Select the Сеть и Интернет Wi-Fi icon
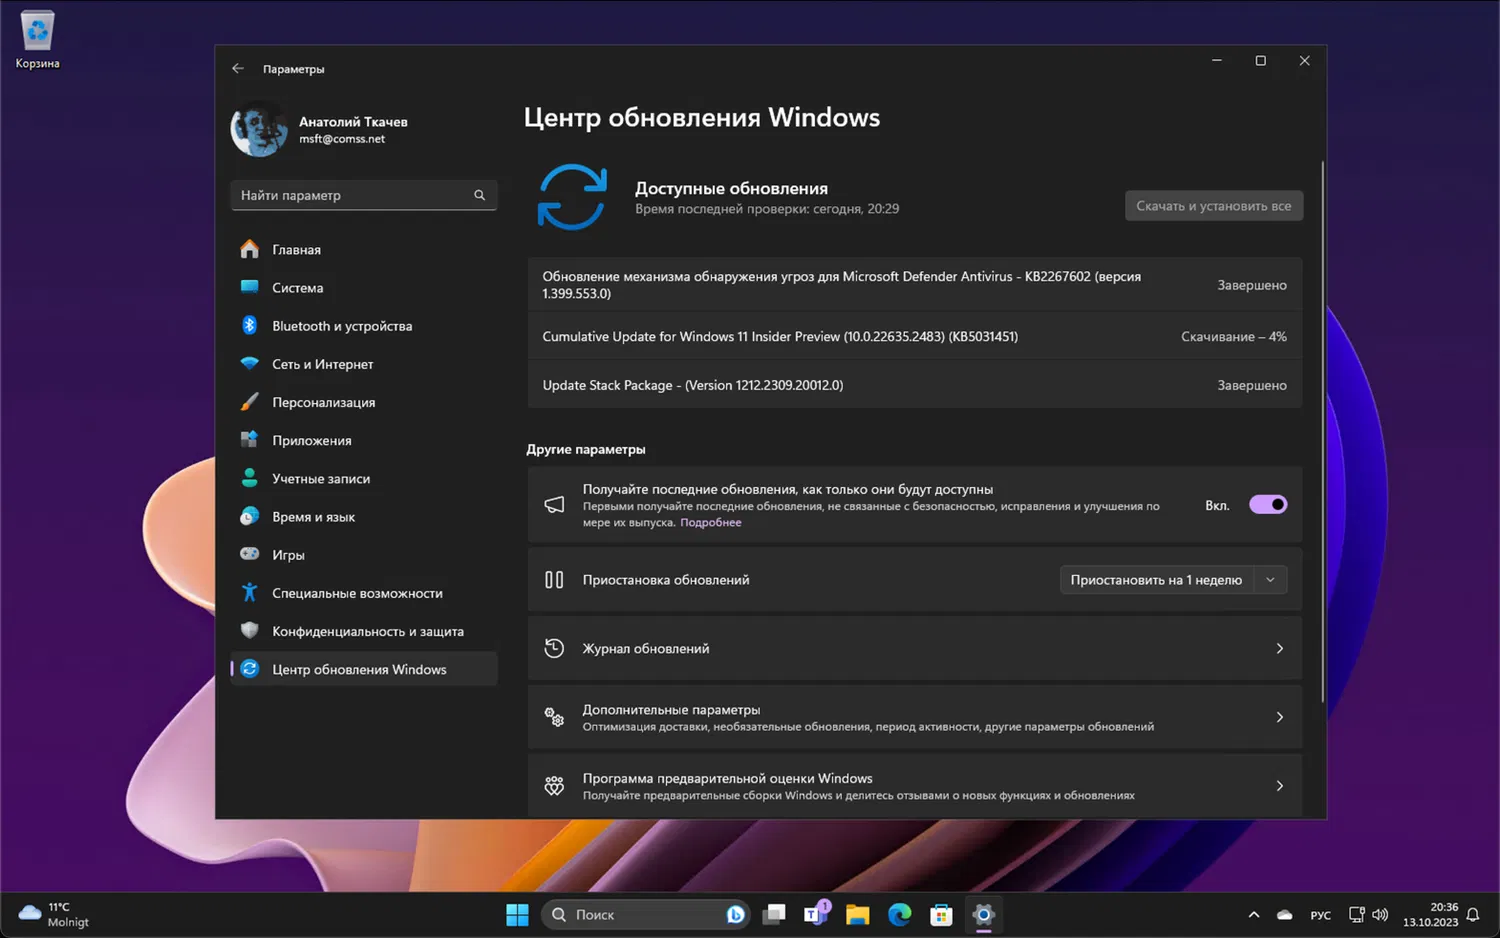Viewport: 1500px width, 938px height. click(x=250, y=363)
